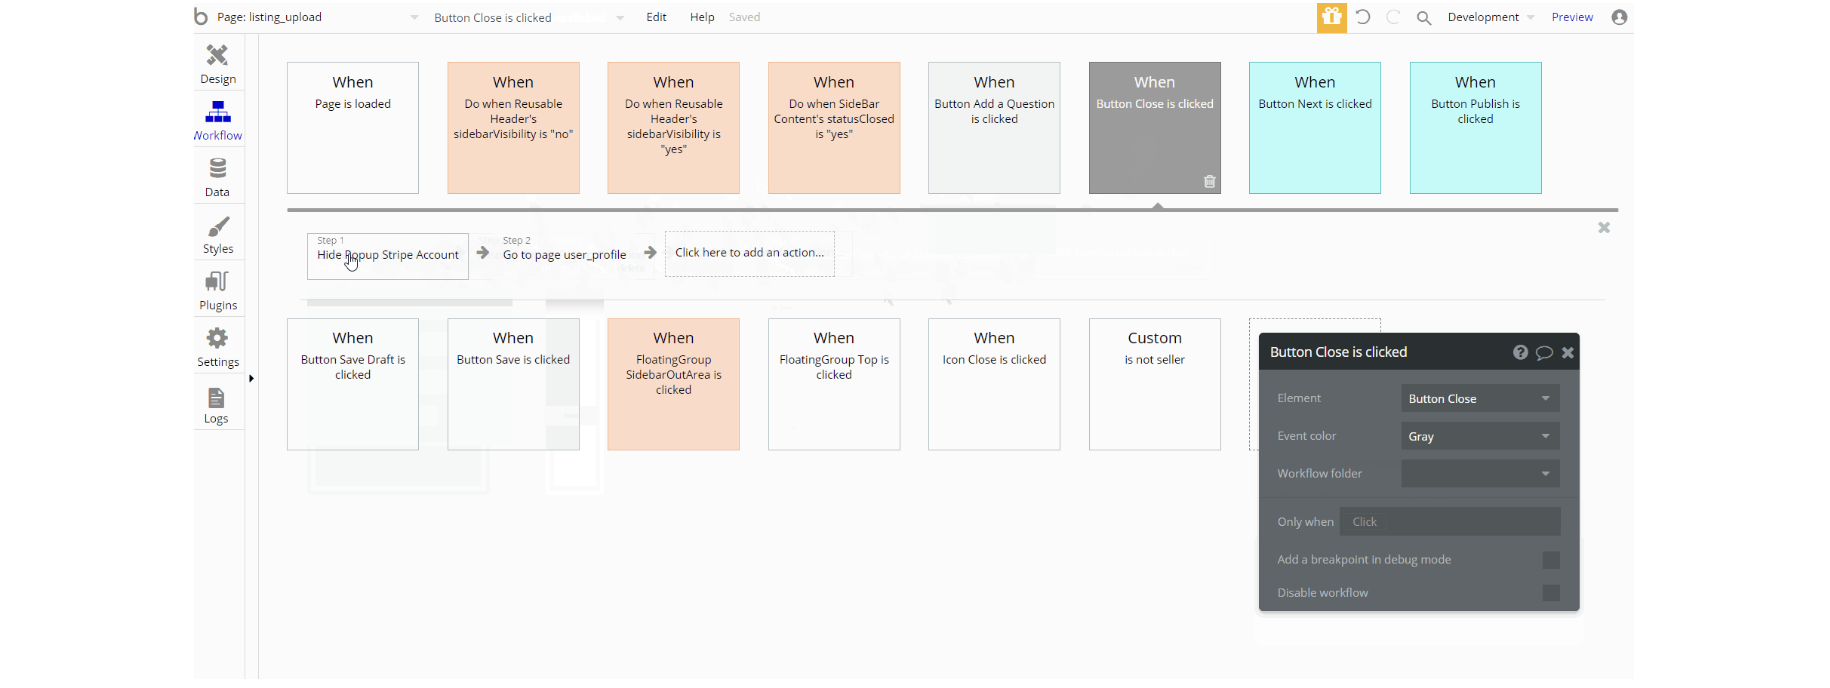Open the Event color dropdown
The width and height of the screenshot is (1830, 688).
1479,437
